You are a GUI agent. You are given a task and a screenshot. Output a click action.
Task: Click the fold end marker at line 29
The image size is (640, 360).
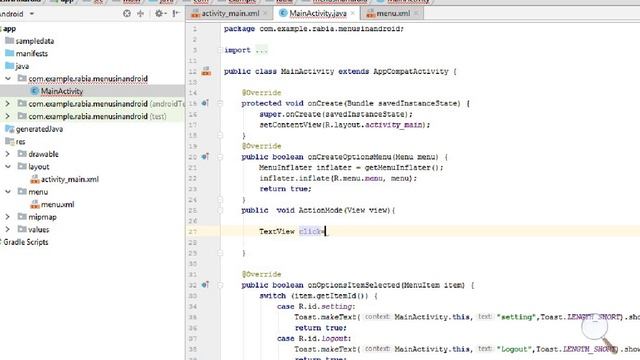pyautogui.click(x=220, y=253)
